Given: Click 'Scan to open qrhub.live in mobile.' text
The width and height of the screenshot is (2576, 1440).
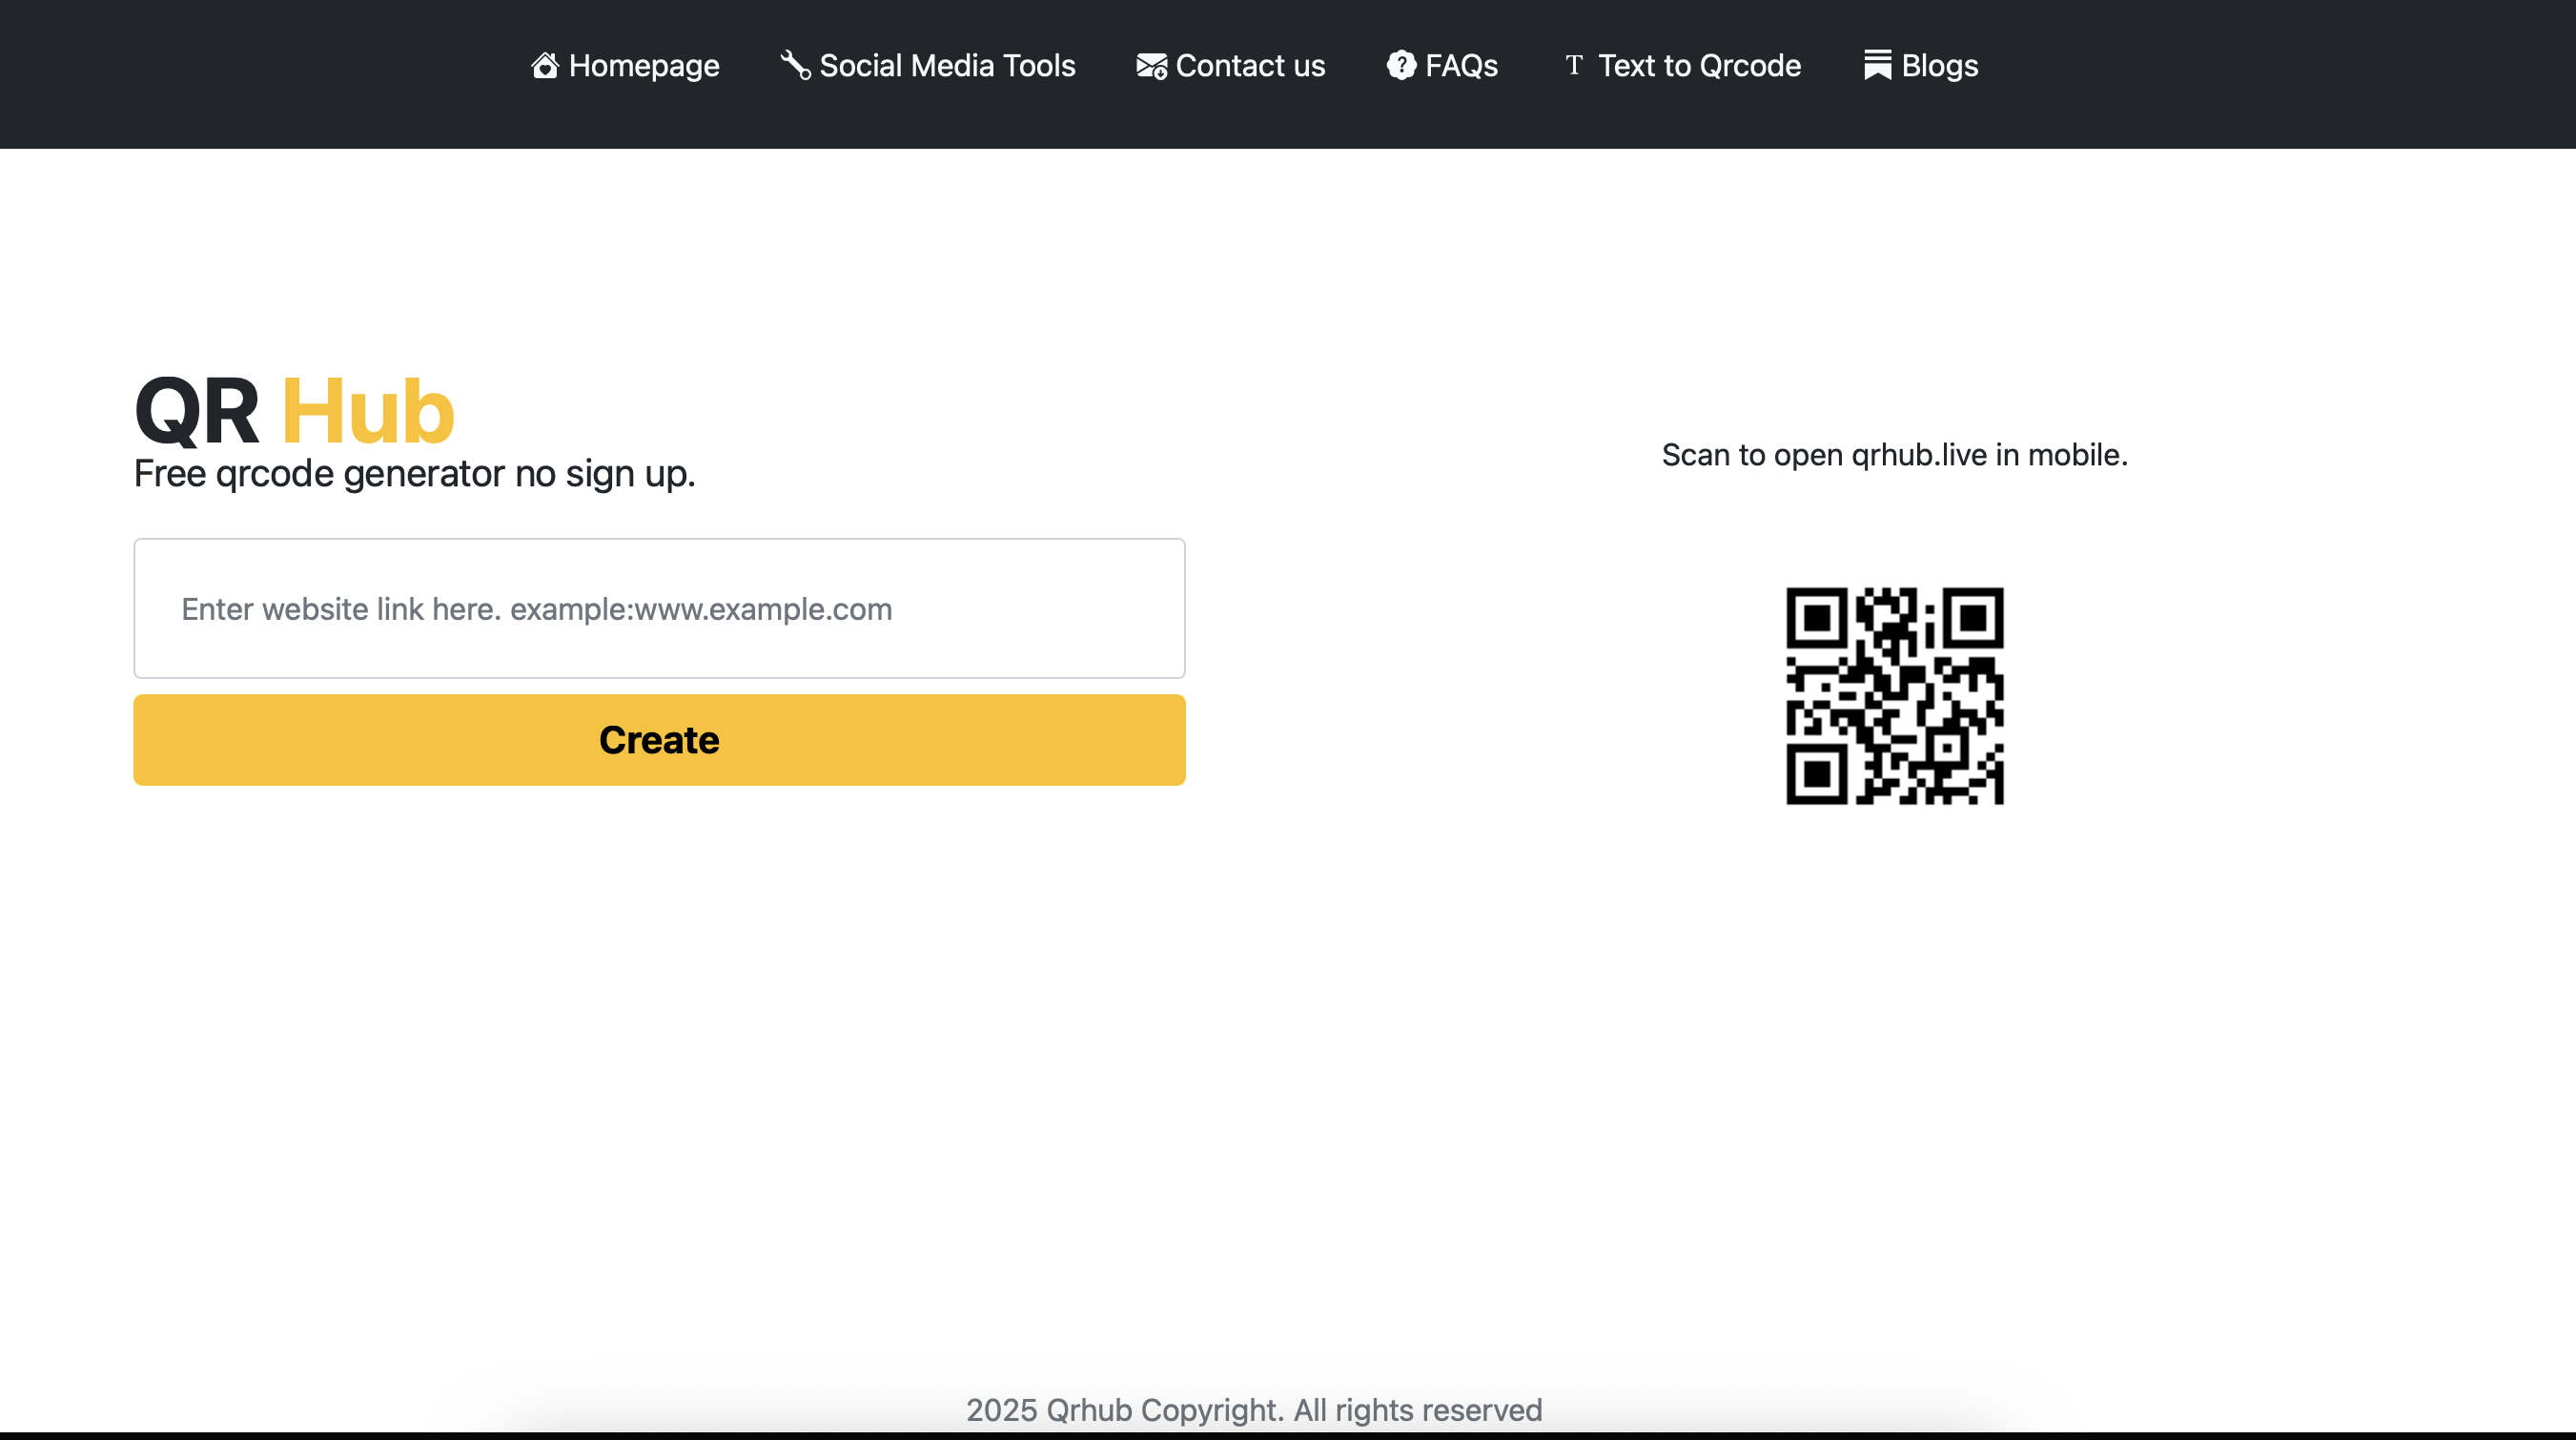Looking at the screenshot, I should click(1895, 455).
